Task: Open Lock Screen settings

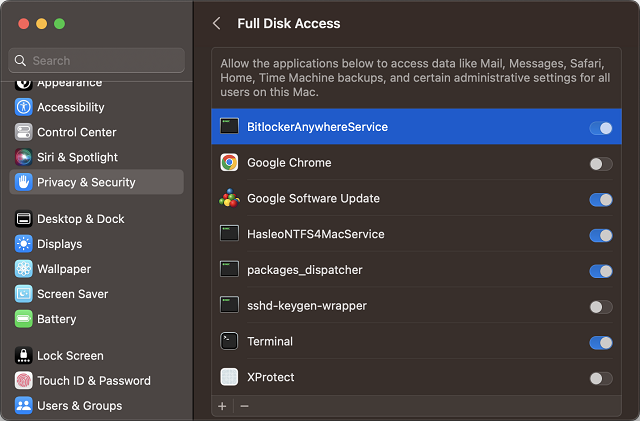Action: [x=96, y=356]
